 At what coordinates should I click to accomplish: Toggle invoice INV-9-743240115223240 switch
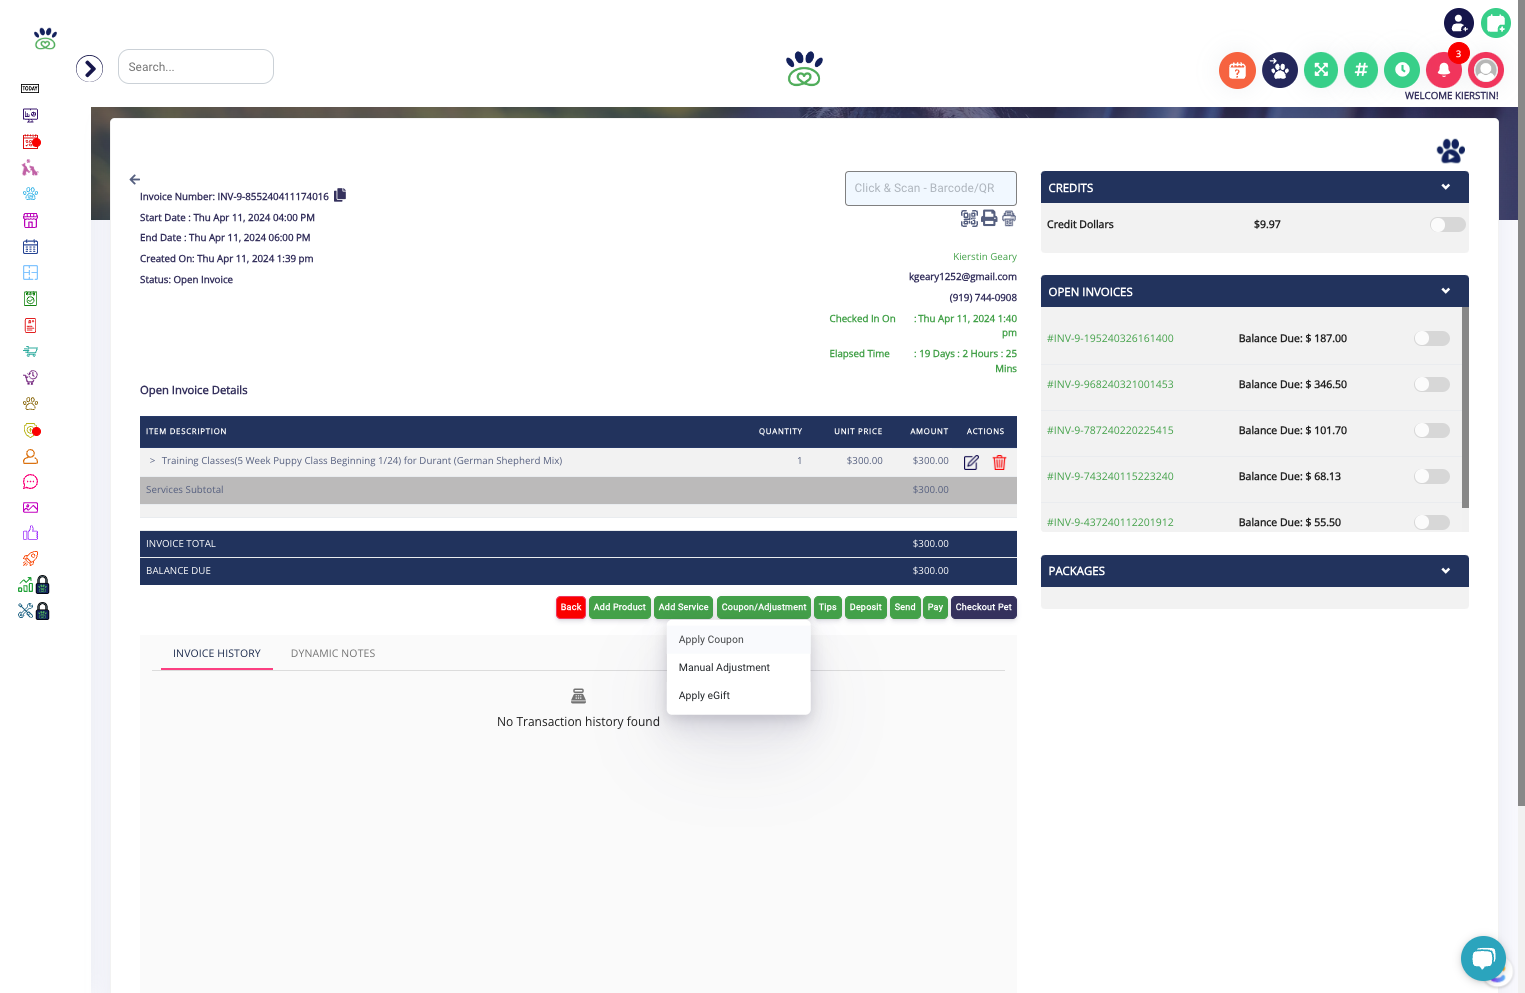1432,476
